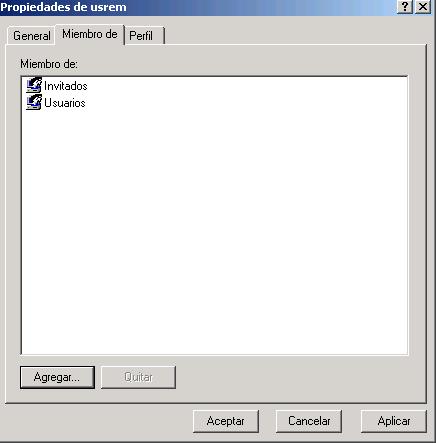Open the Perfil tab
Image resolution: width=436 pixels, height=443 pixels.
pos(144,36)
